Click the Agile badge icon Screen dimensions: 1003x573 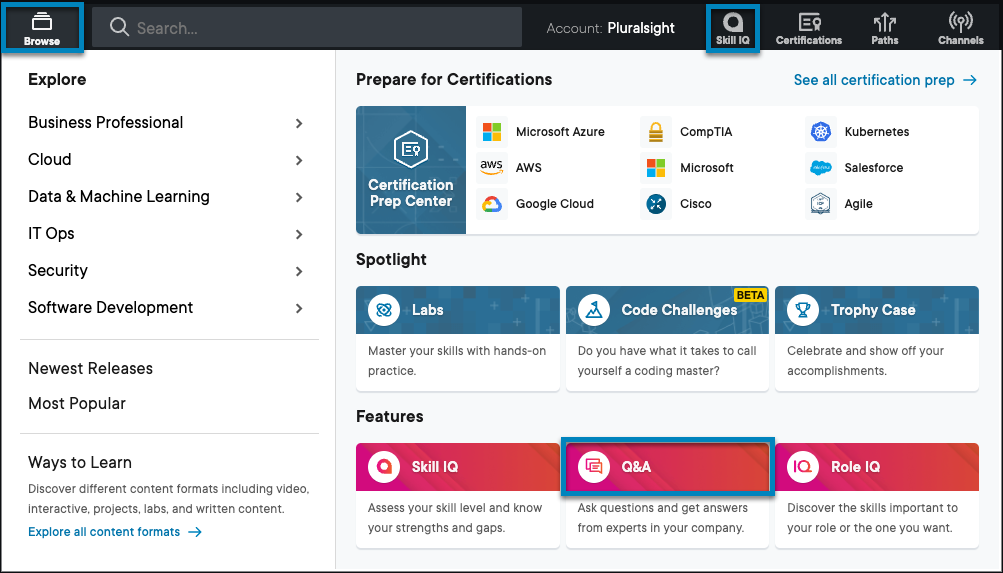click(821, 204)
